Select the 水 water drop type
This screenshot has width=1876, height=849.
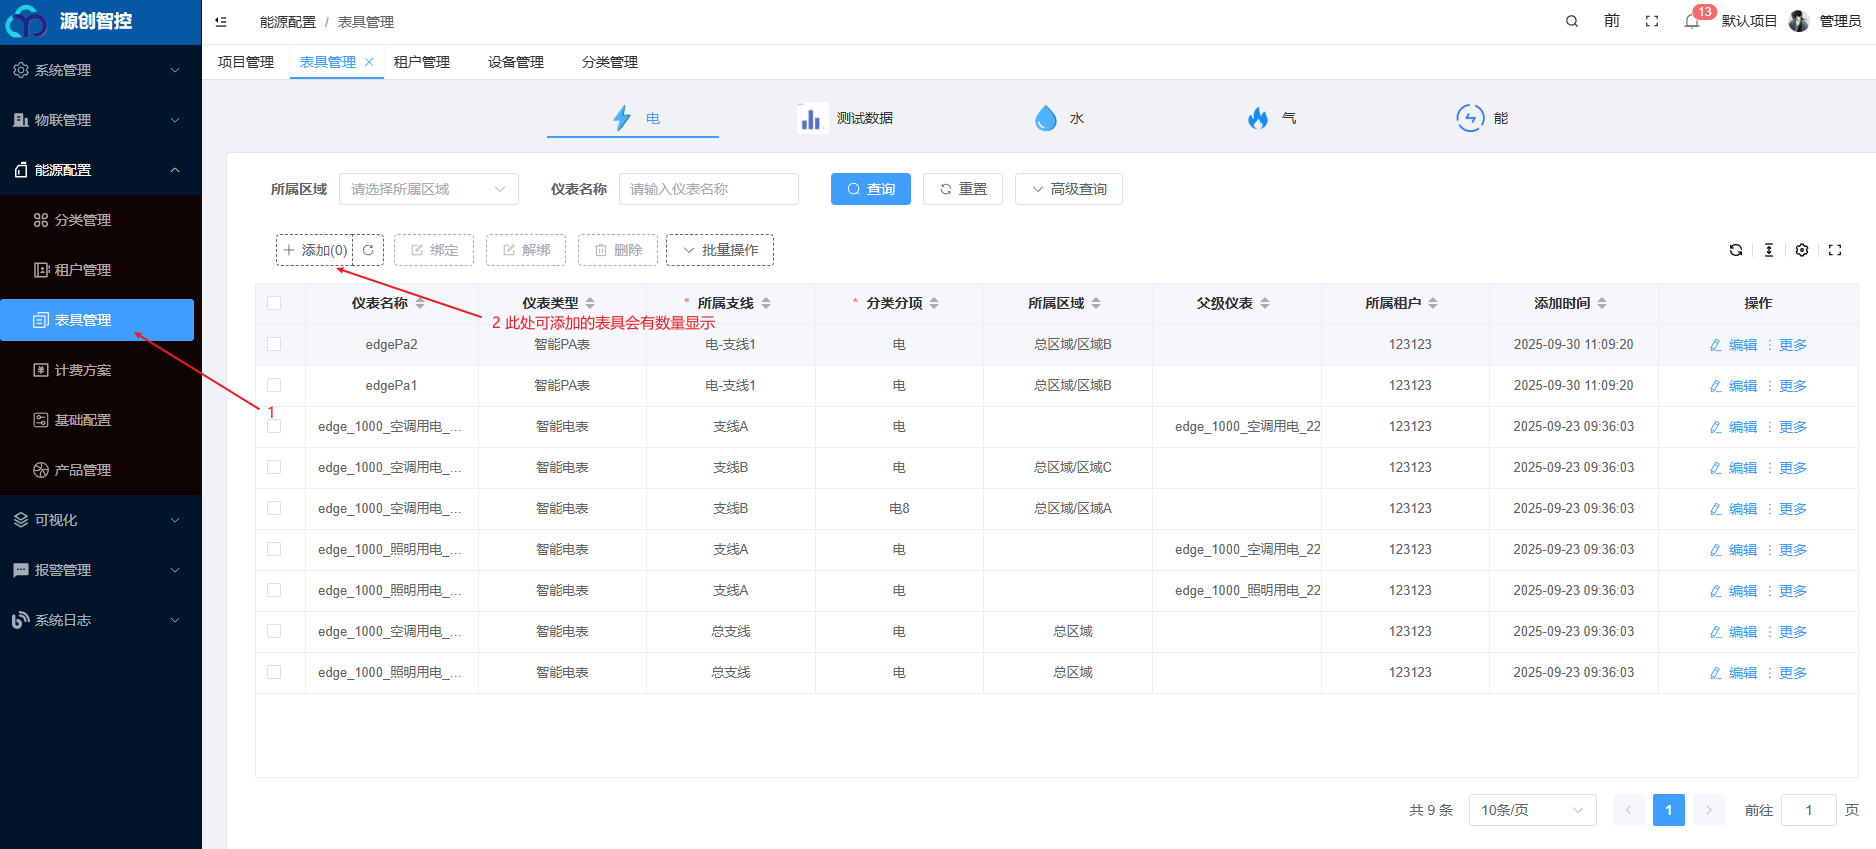pos(1059,118)
